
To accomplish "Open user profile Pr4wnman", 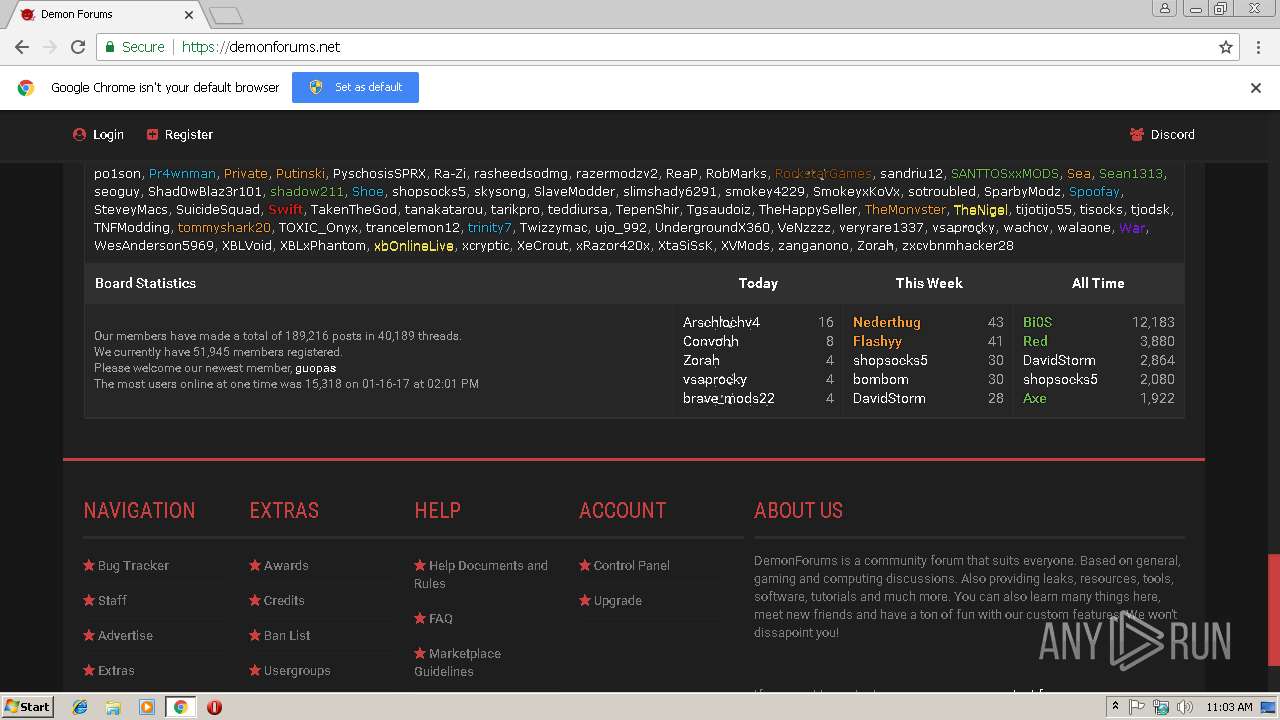I will [182, 174].
